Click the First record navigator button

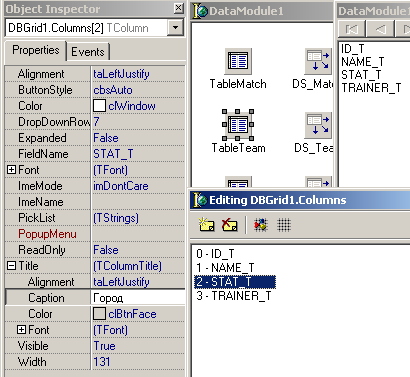point(352,29)
